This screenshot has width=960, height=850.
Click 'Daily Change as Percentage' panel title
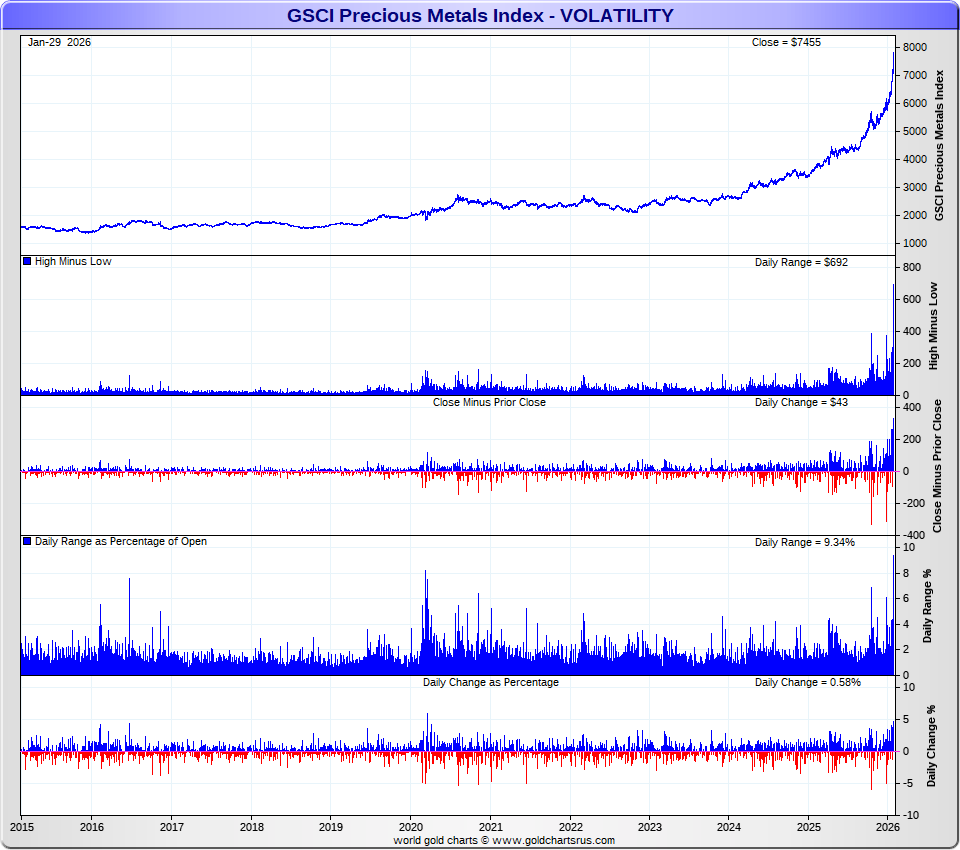tap(490, 682)
